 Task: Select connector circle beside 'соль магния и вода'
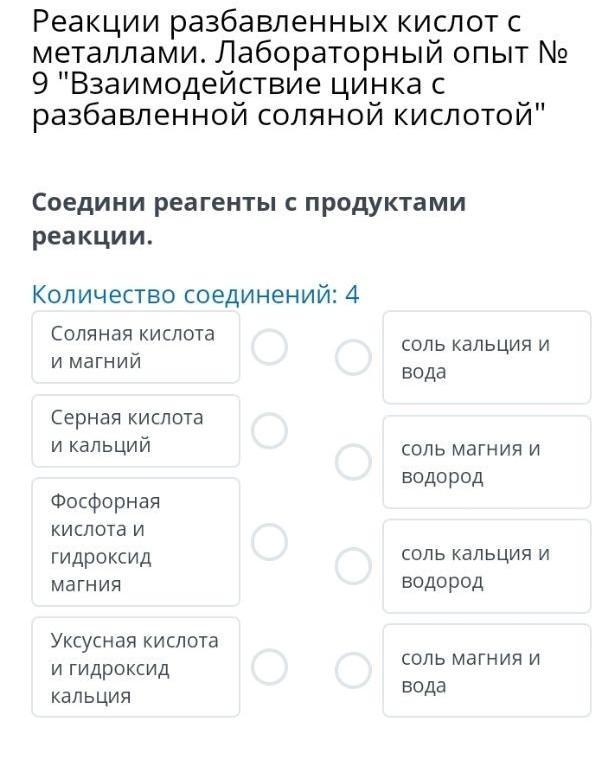[353, 671]
